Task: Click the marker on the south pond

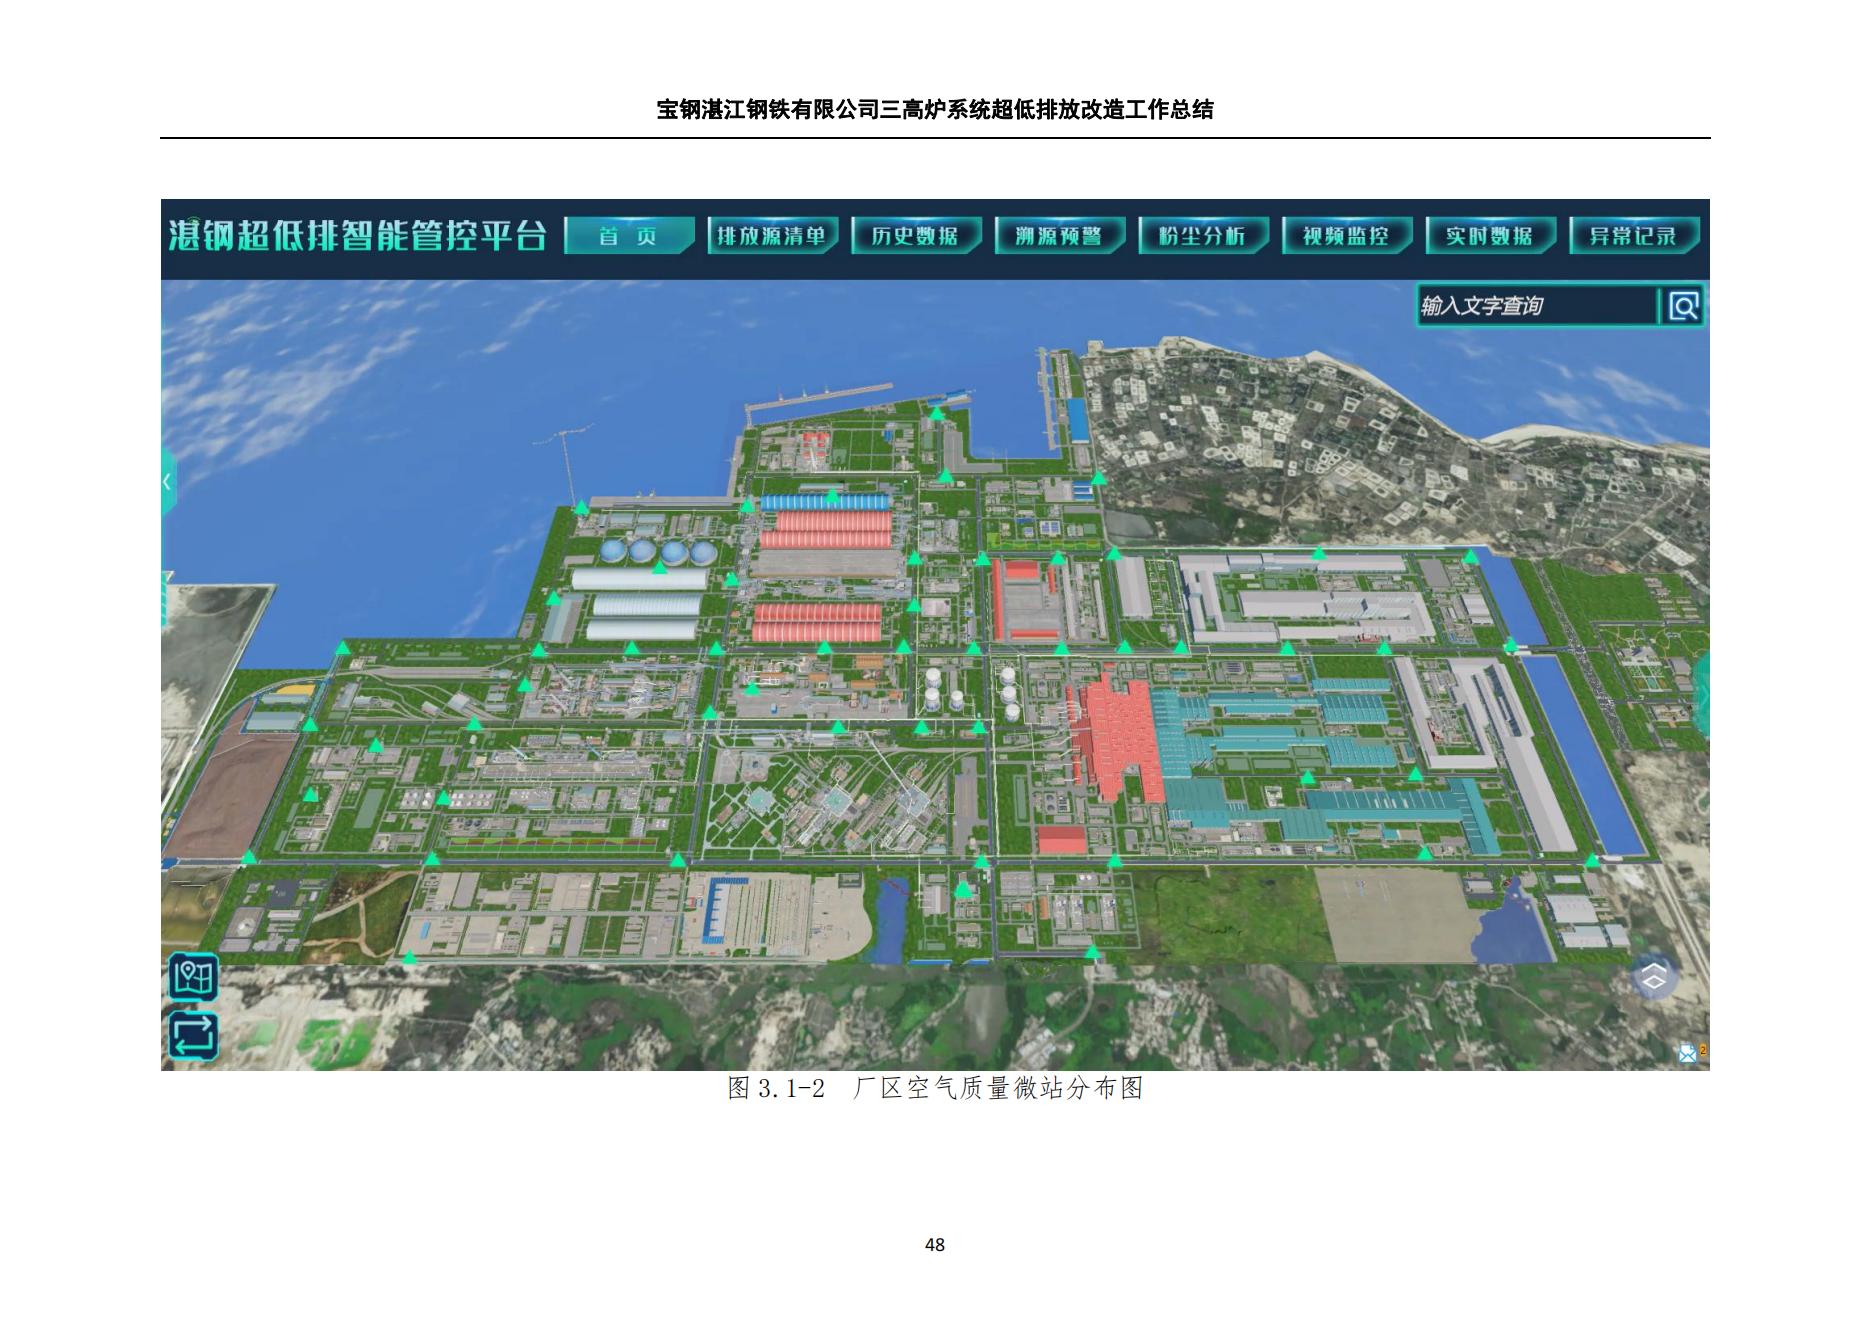Action: click(963, 889)
